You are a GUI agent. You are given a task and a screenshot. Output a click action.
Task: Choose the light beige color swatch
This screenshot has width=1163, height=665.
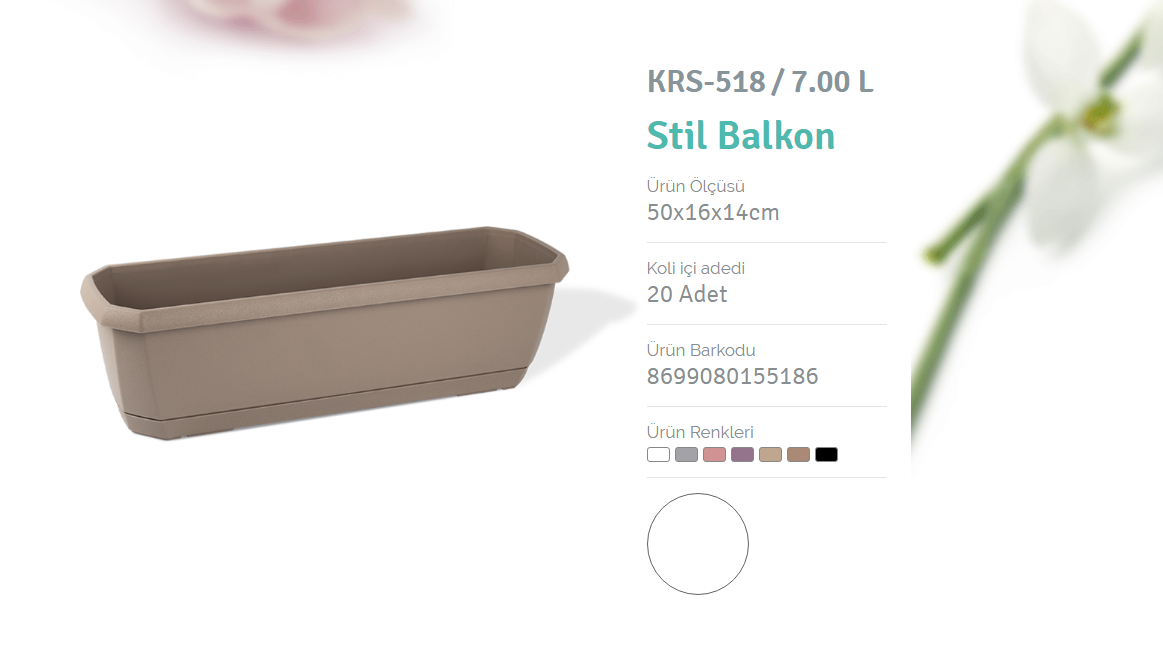coord(771,454)
